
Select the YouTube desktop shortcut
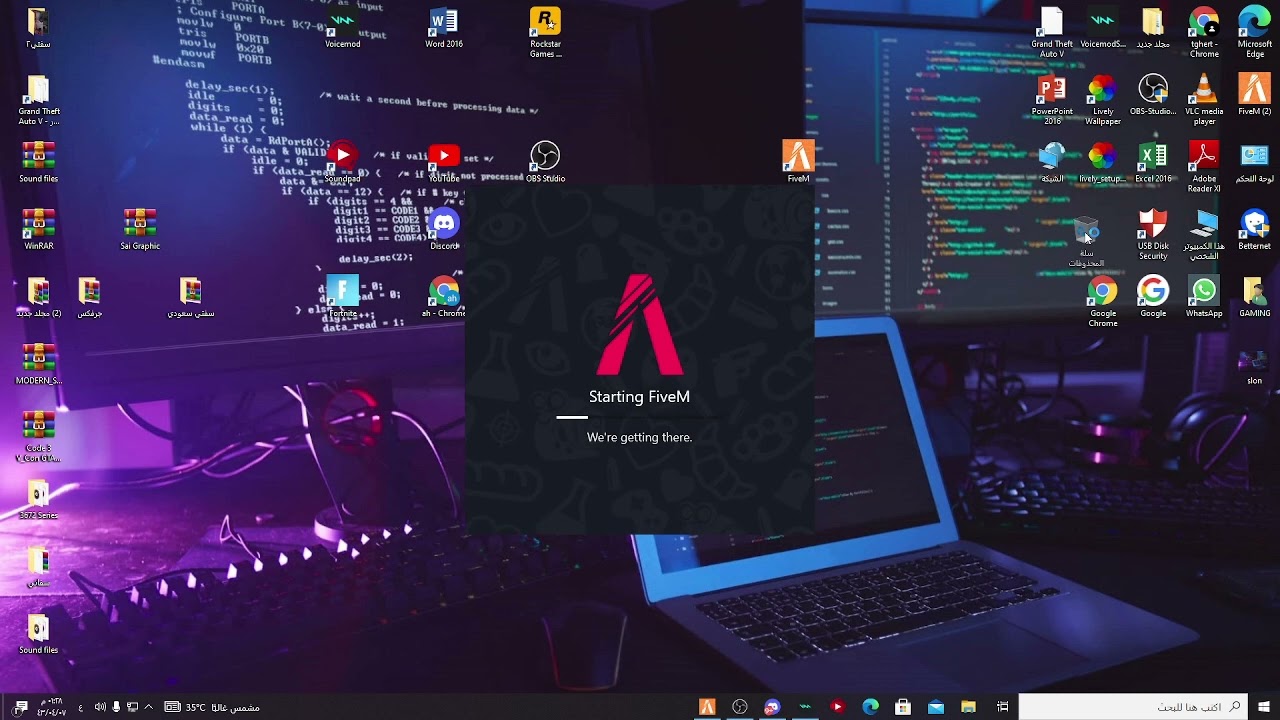tap(443, 164)
